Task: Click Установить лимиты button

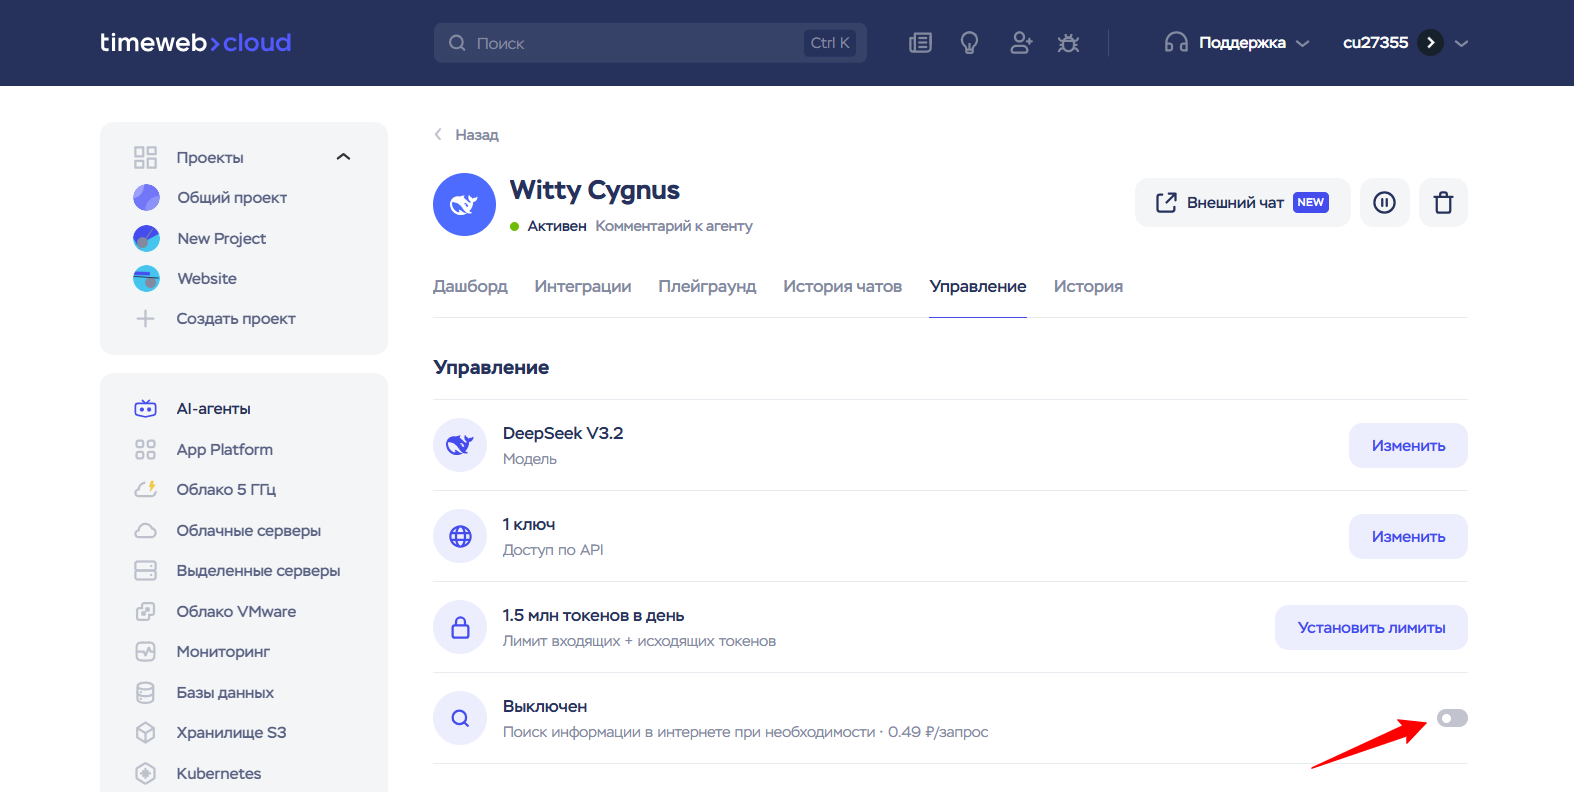Action: (1371, 627)
